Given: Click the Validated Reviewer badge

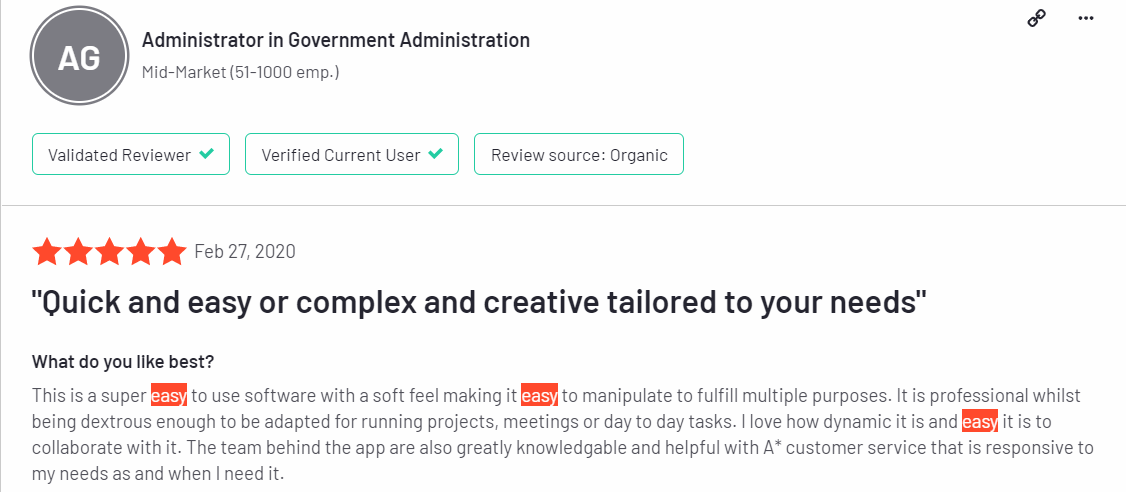Looking at the screenshot, I should [131, 154].
